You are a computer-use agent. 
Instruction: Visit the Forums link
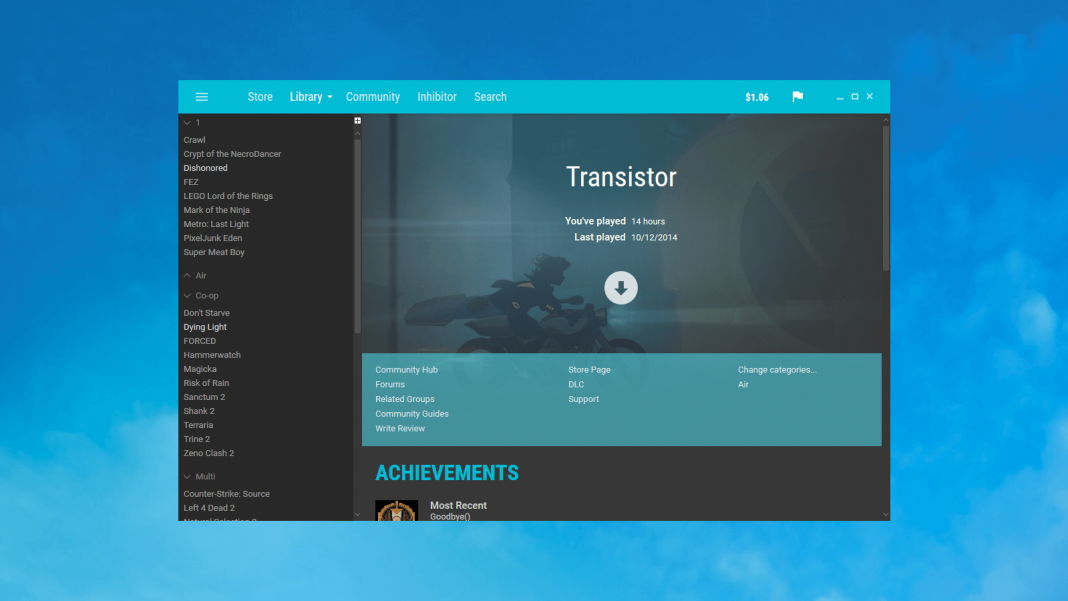390,384
